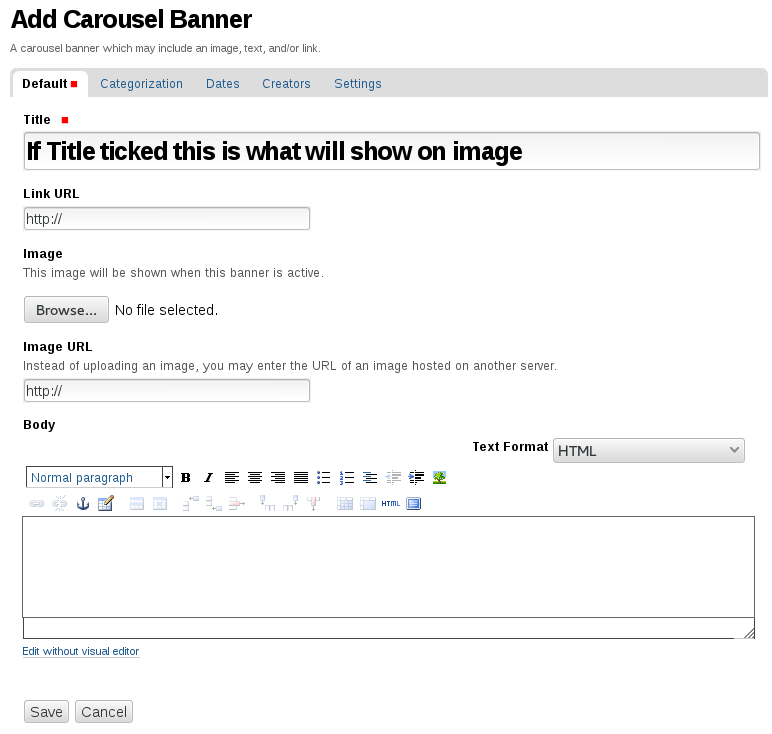Cancel adding the banner

(x=104, y=712)
